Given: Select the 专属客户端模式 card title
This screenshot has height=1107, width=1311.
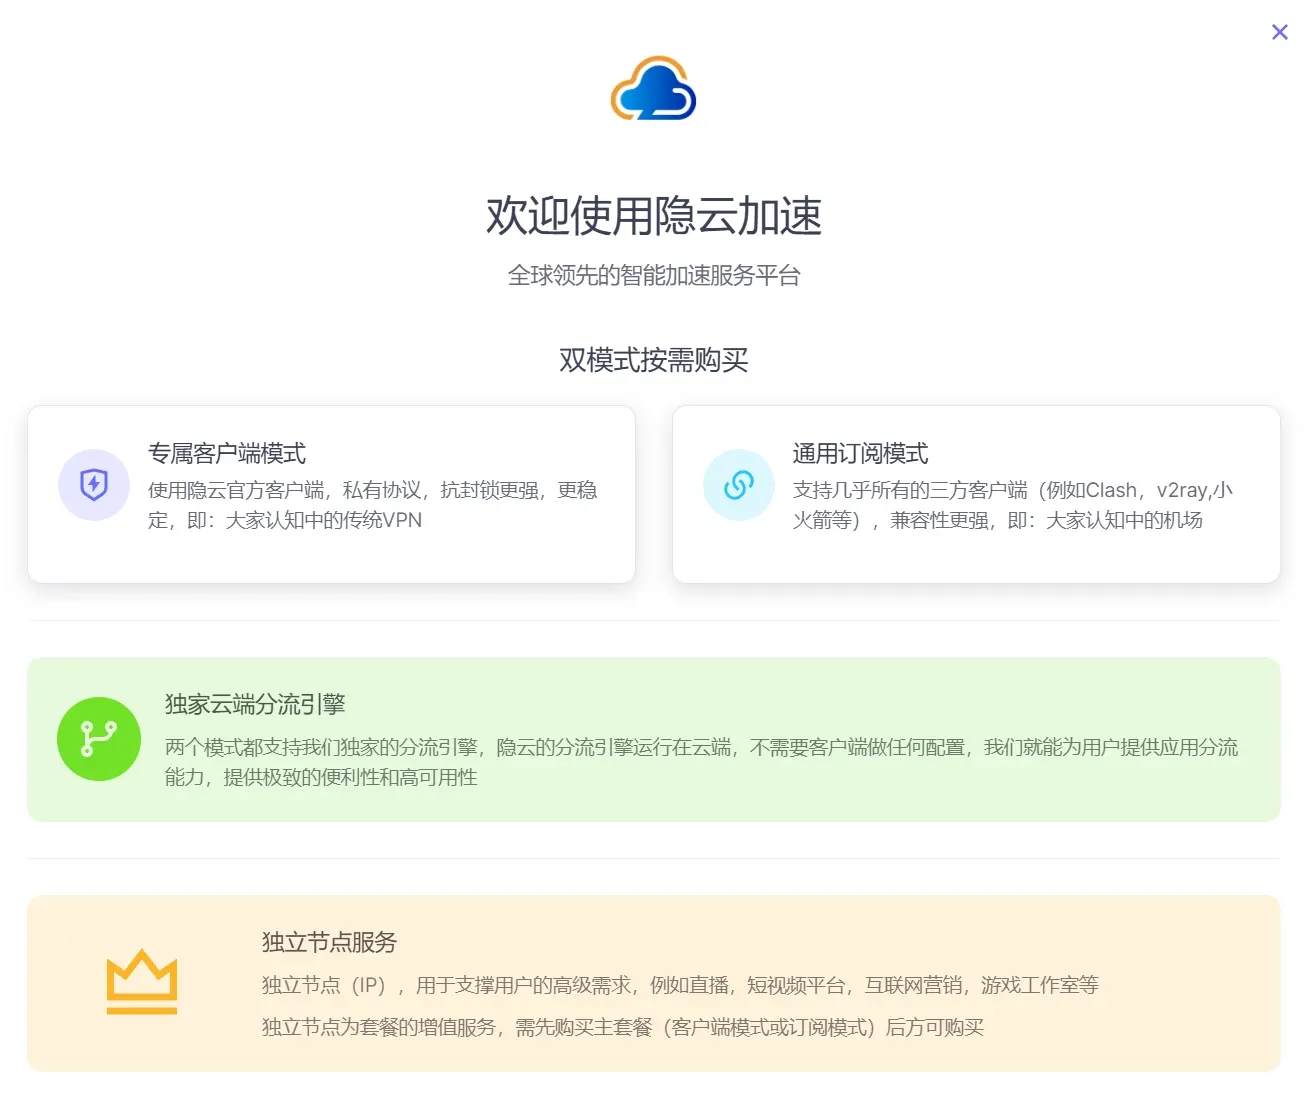Looking at the screenshot, I should pyautogui.click(x=227, y=454).
